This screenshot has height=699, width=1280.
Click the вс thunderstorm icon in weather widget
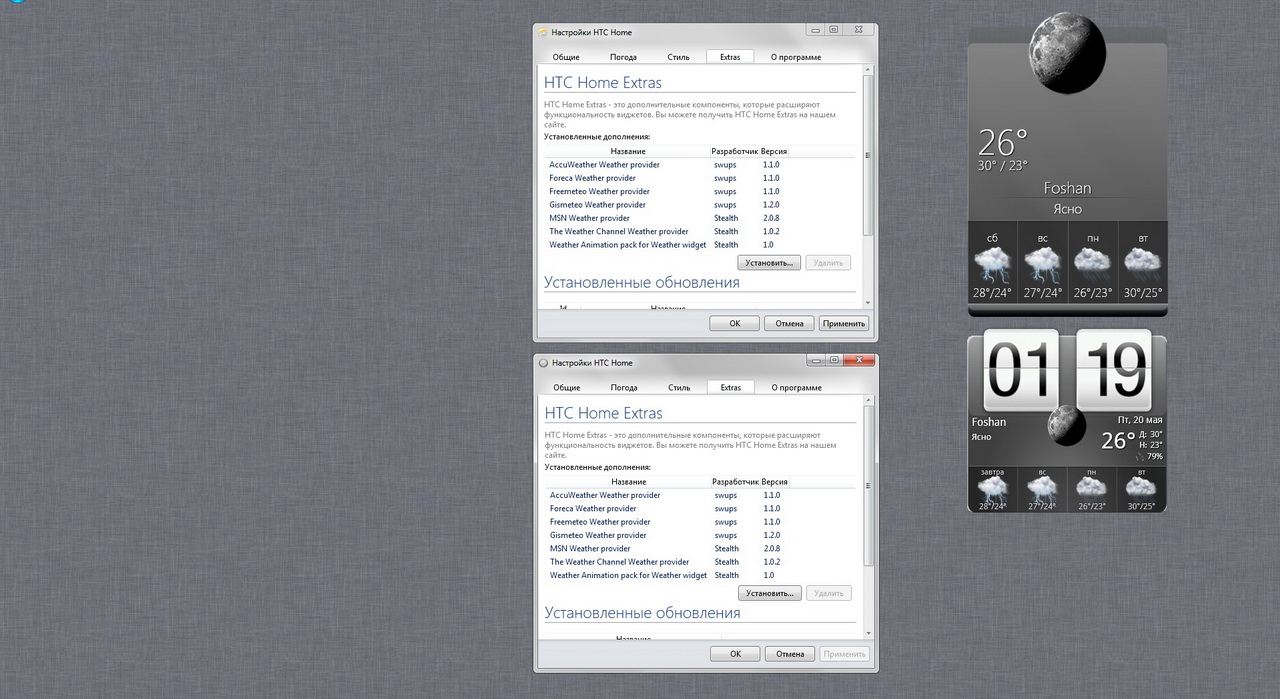coord(1042,265)
